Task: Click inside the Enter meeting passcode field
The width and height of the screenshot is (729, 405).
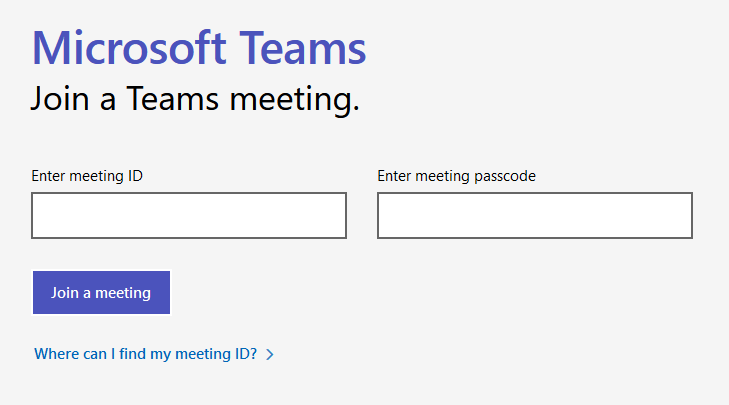Action: tap(535, 216)
